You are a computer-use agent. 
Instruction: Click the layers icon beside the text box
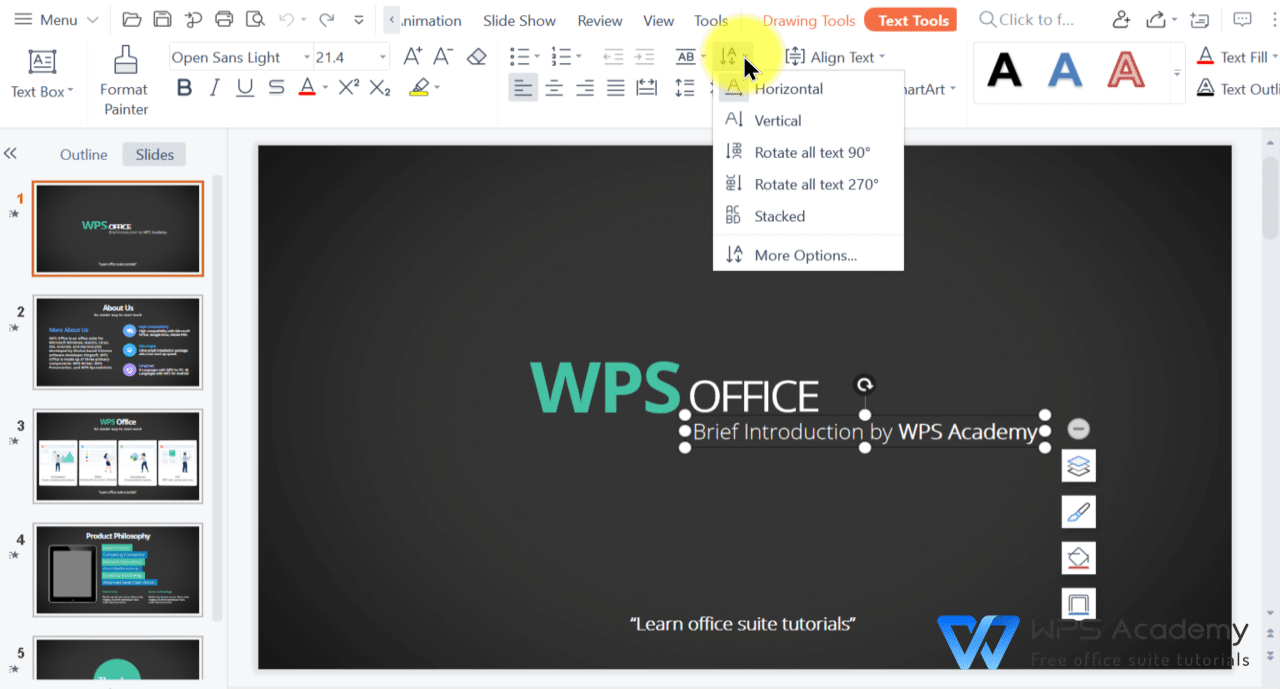pos(1078,465)
